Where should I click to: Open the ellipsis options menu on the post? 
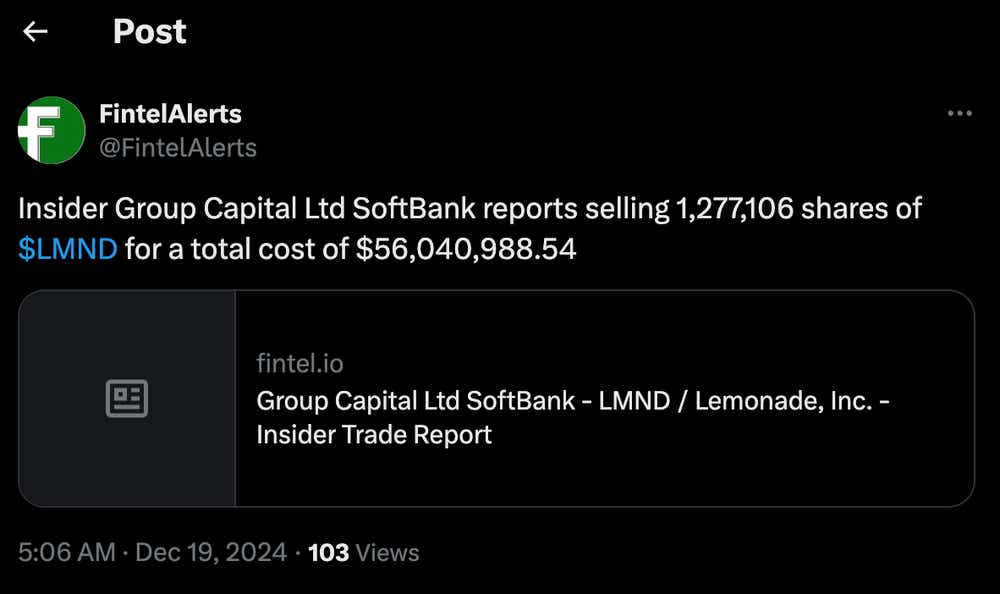pyautogui.click(x=960, y=113)
